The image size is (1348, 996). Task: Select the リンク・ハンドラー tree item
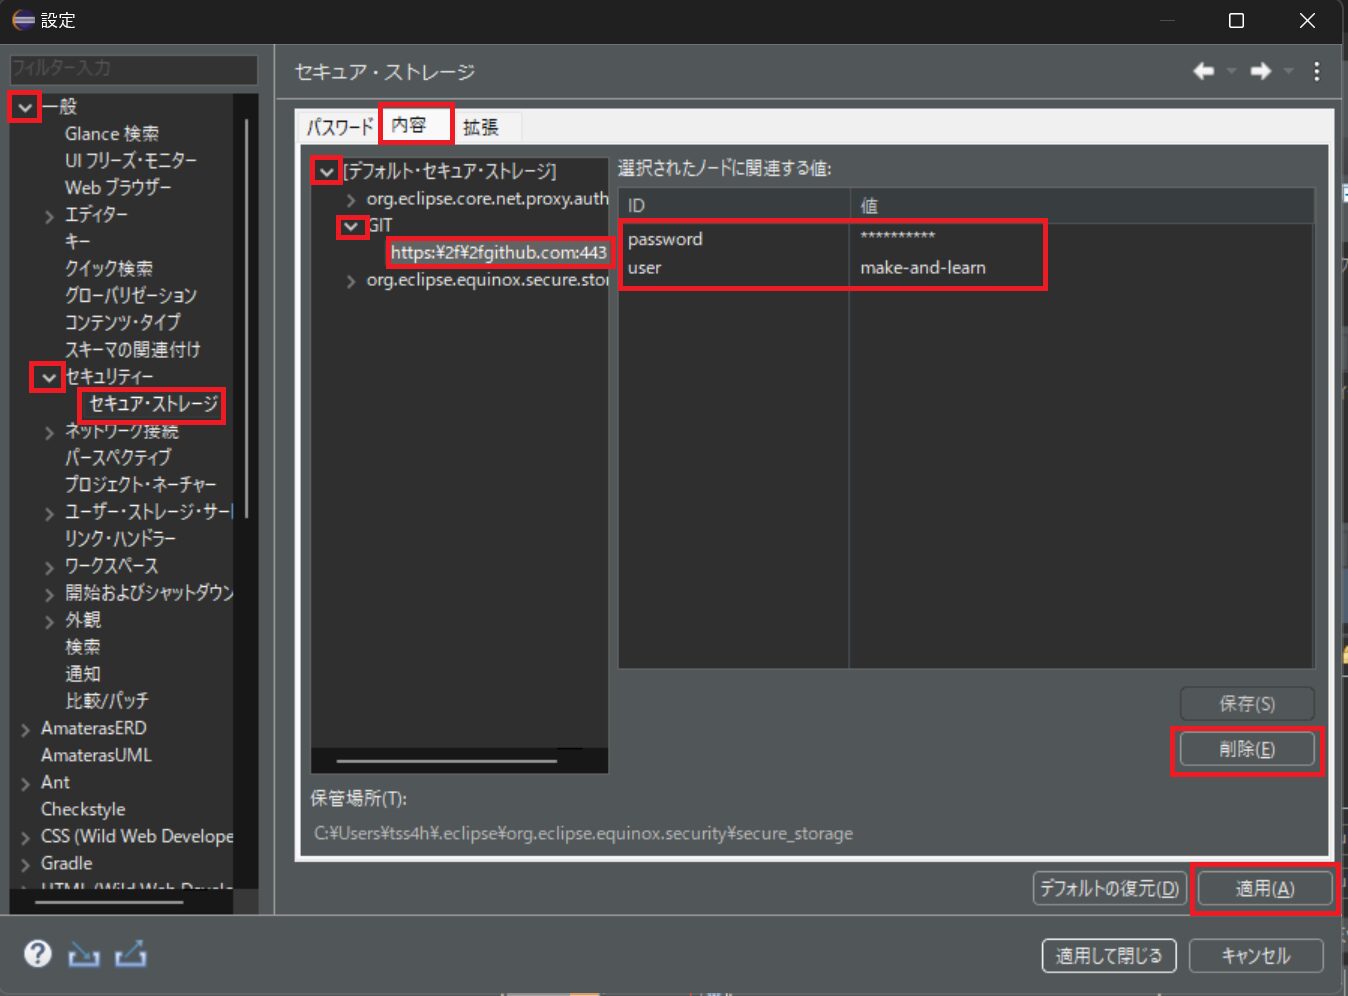(120, 538)
